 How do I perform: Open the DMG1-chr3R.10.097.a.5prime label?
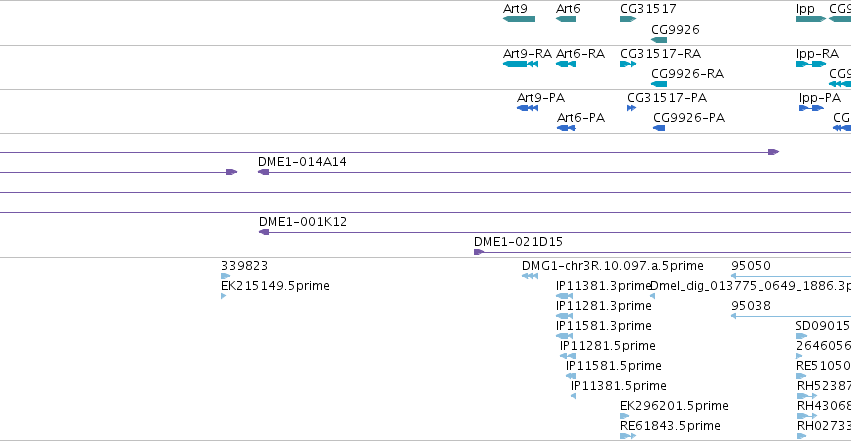(613, 266)
